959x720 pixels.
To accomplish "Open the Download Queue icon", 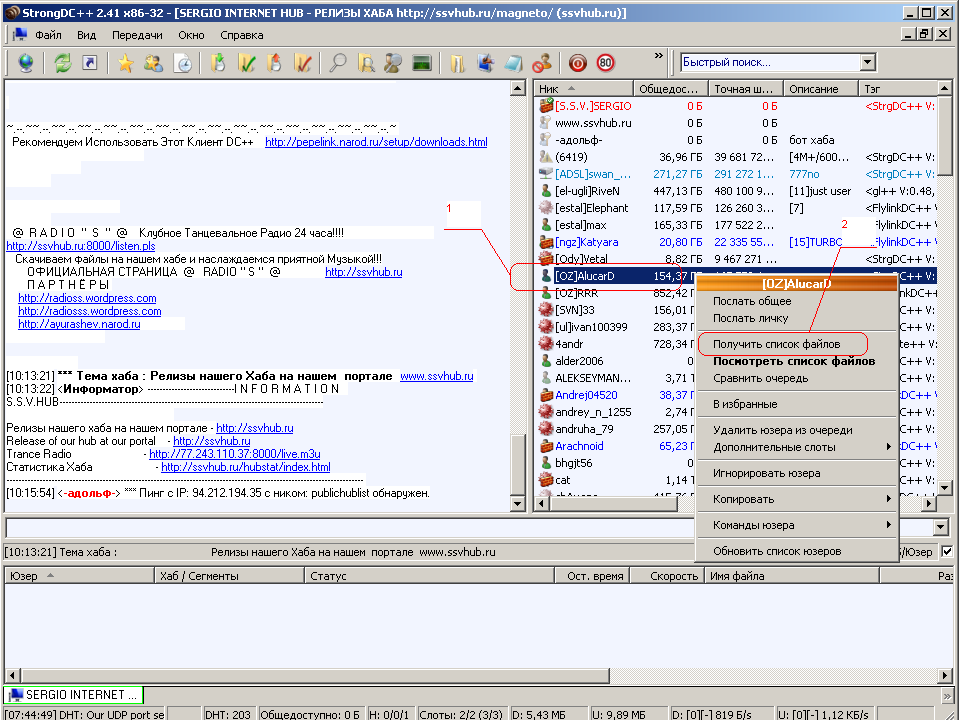I will 217,63.
